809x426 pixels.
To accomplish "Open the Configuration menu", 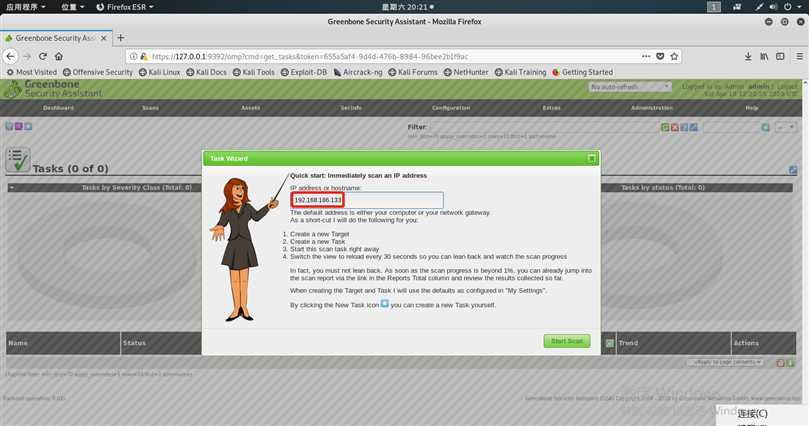I will pos(451,108).
